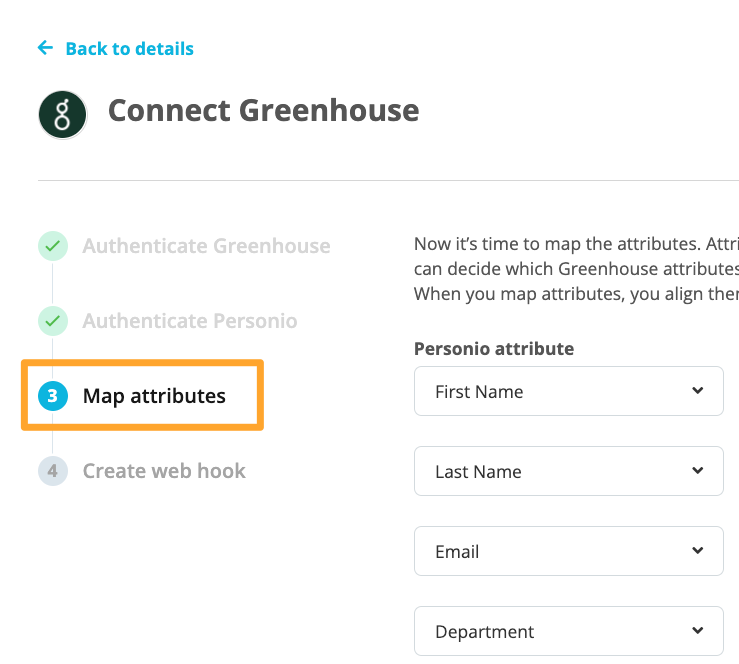This screenshot has width=739, height=664.
Task: Expand the Email chevron arrow
Action: click(698, 550)
